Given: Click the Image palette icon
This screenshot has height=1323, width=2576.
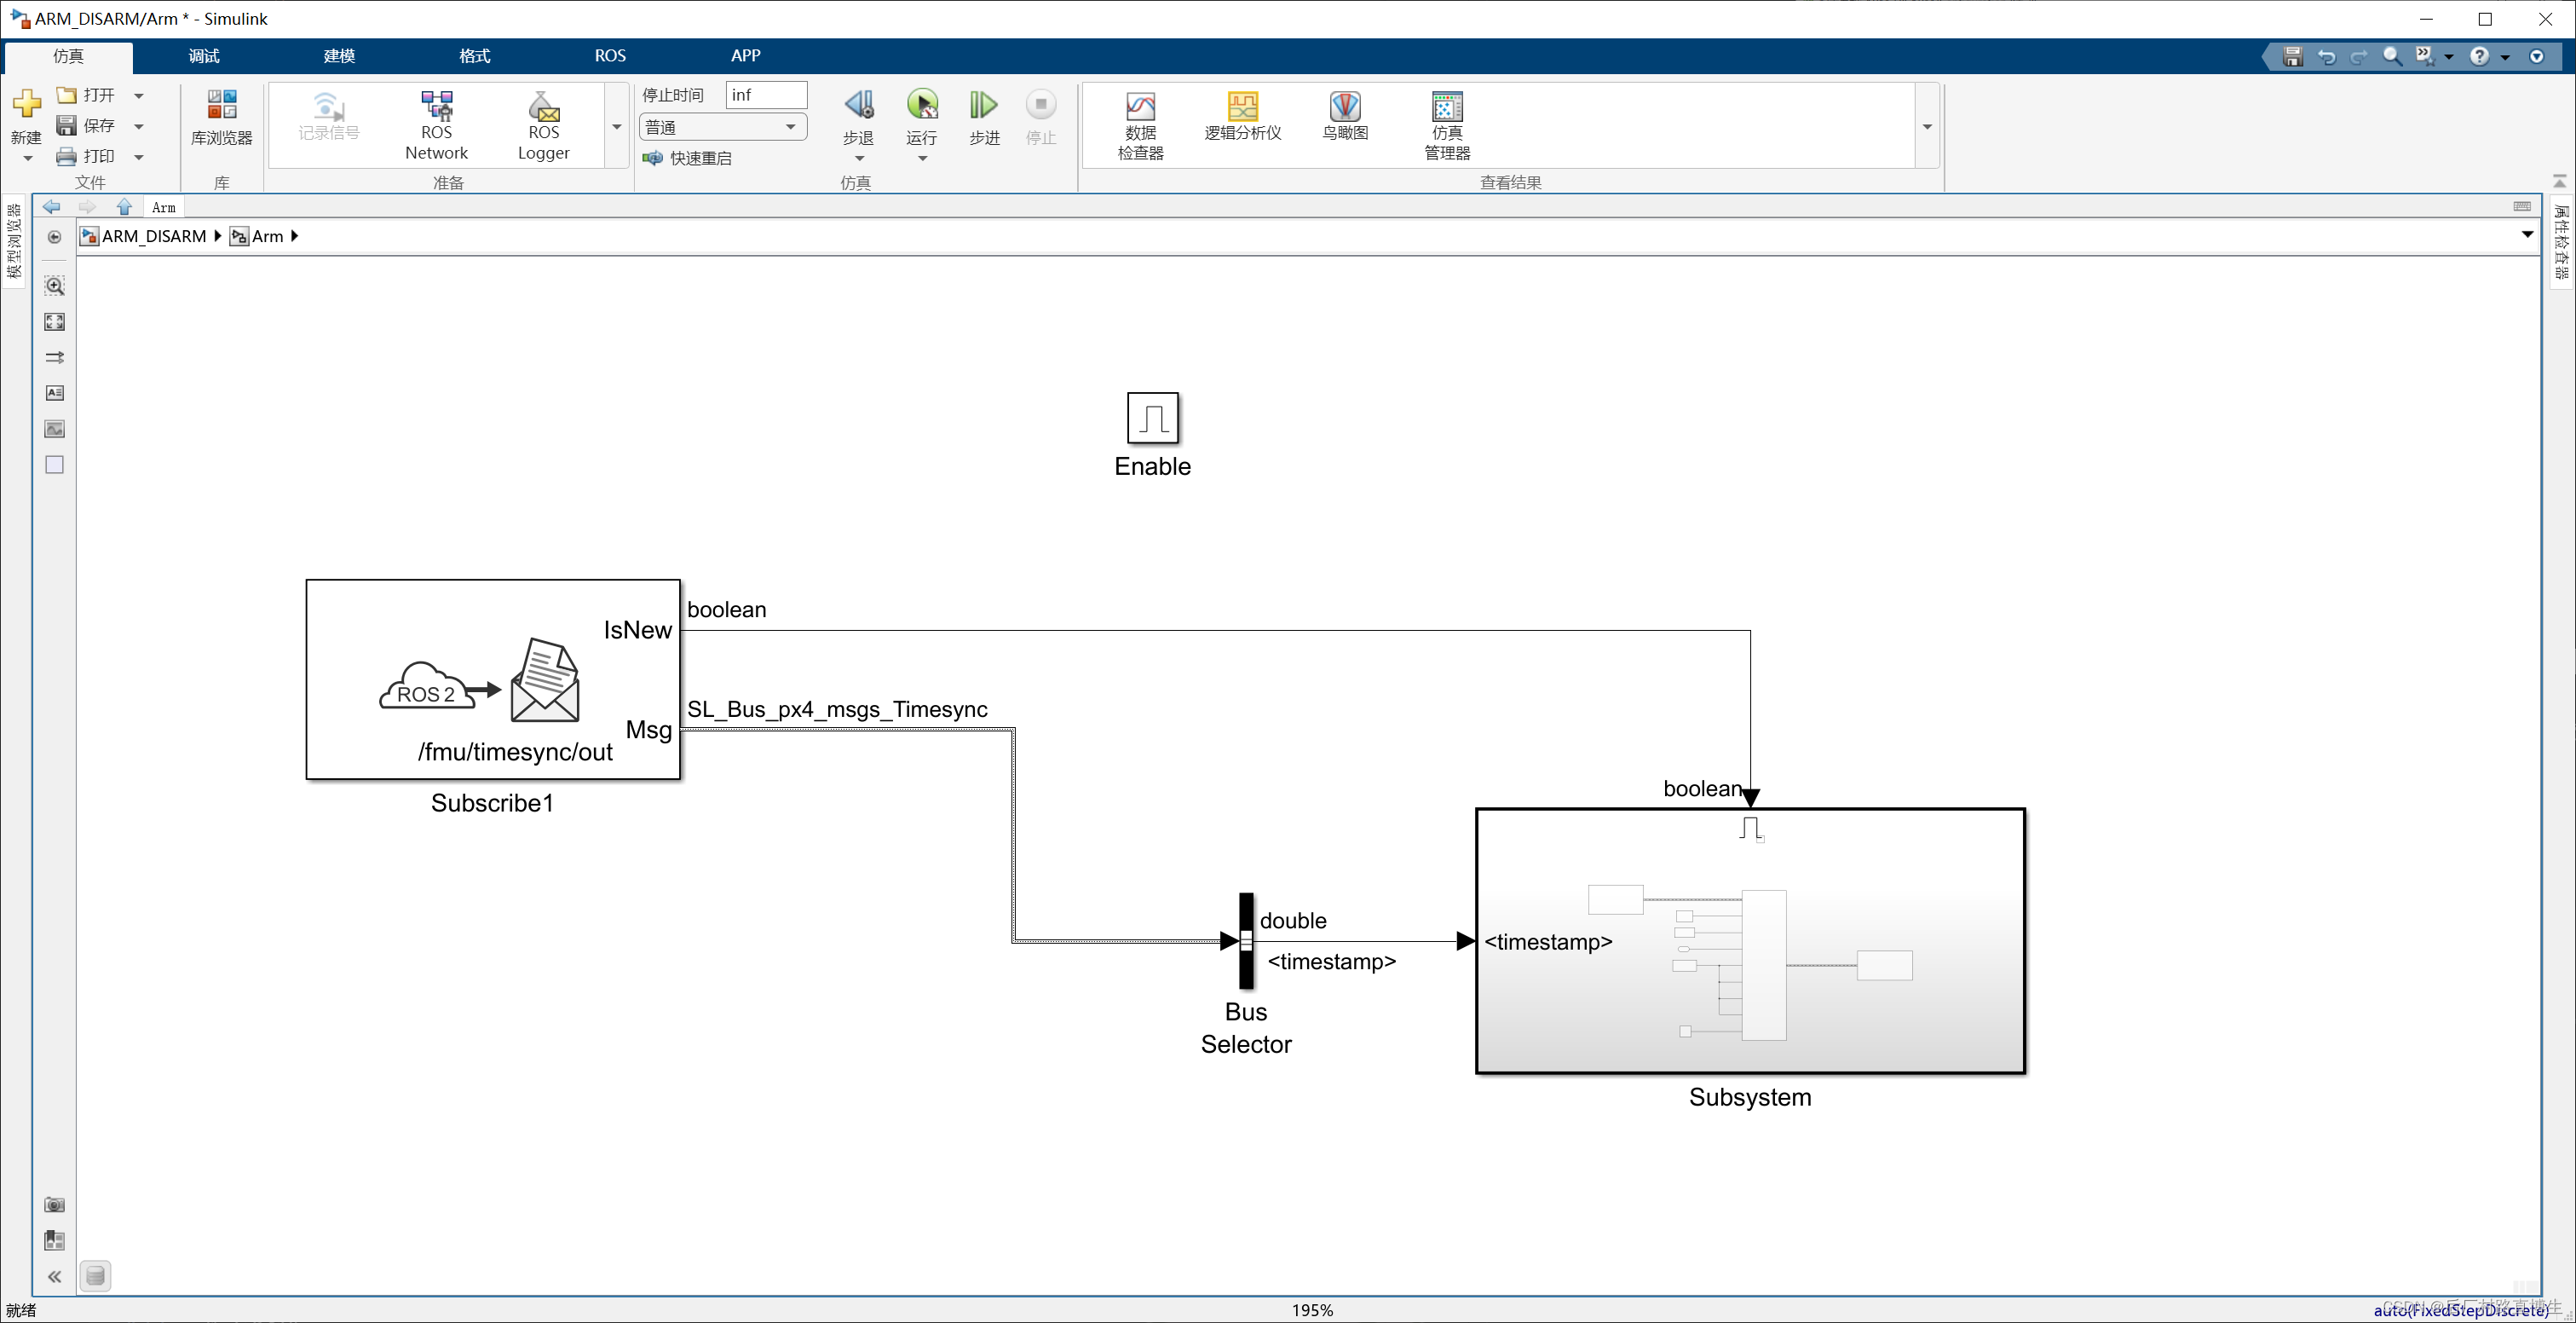Looking at the screenshot, I should (x=55, y=429).
